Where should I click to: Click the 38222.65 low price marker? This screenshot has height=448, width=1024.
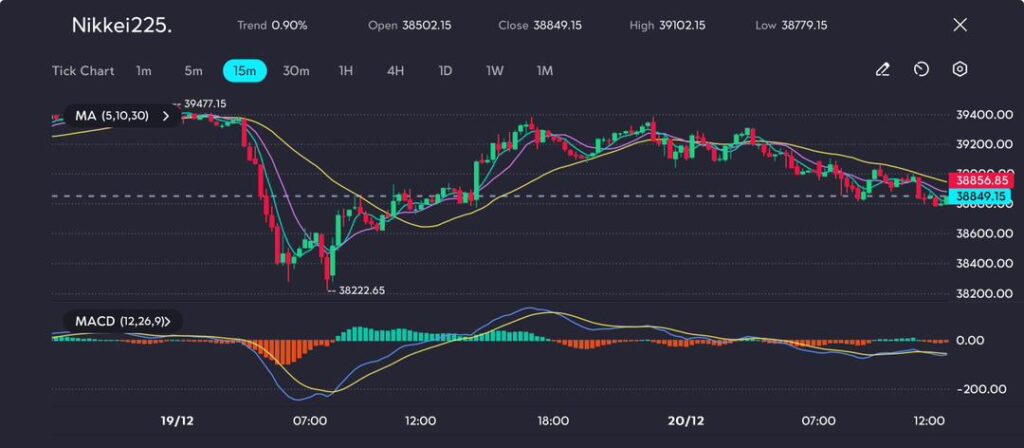point(362,290)
